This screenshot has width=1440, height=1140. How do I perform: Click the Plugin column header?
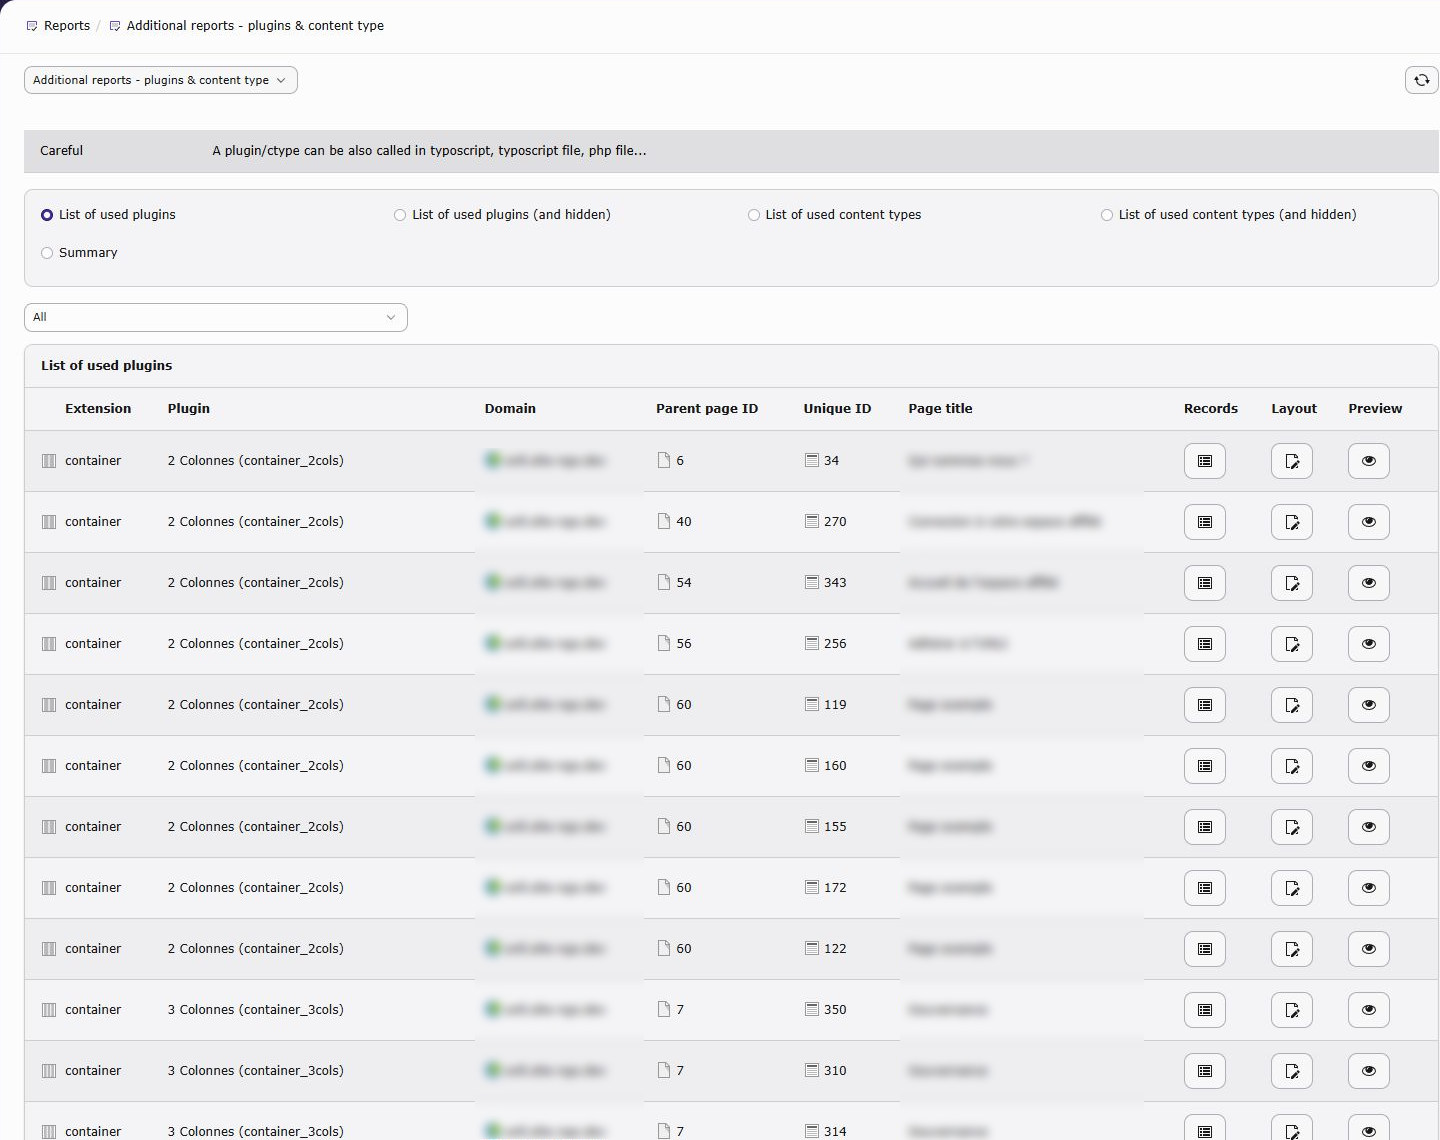coord(189,409)
